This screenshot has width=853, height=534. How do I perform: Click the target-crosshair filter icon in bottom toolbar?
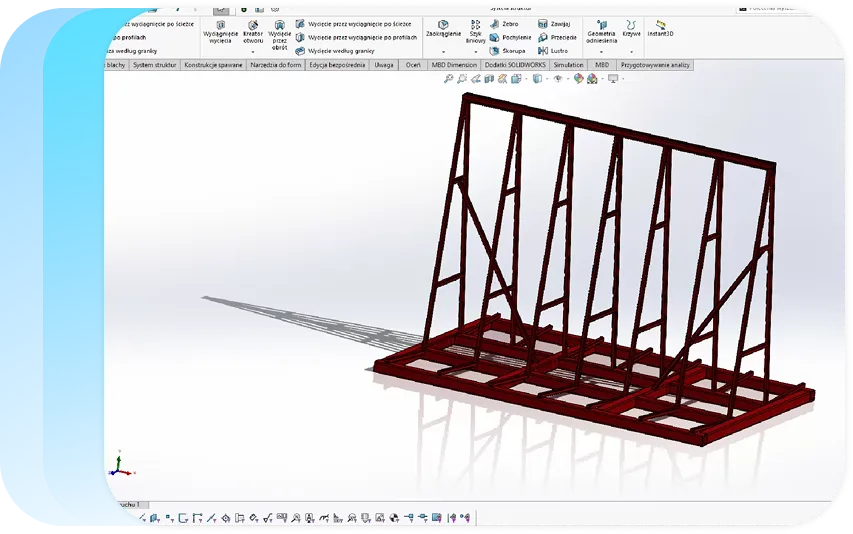coord(226,518)
